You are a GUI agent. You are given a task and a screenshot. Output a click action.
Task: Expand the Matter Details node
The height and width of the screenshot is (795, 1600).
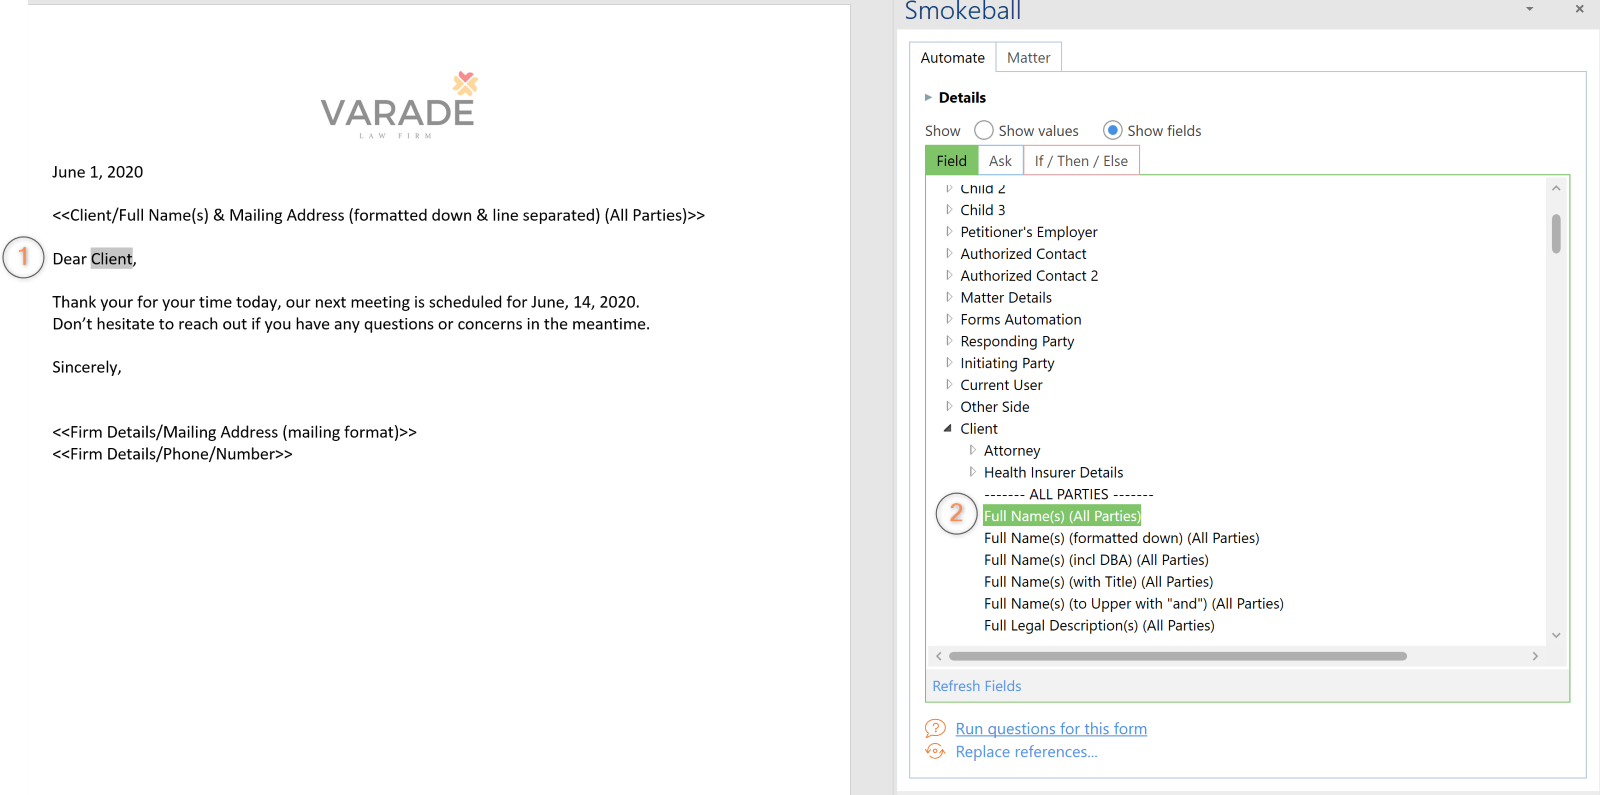tap(949, 297)
